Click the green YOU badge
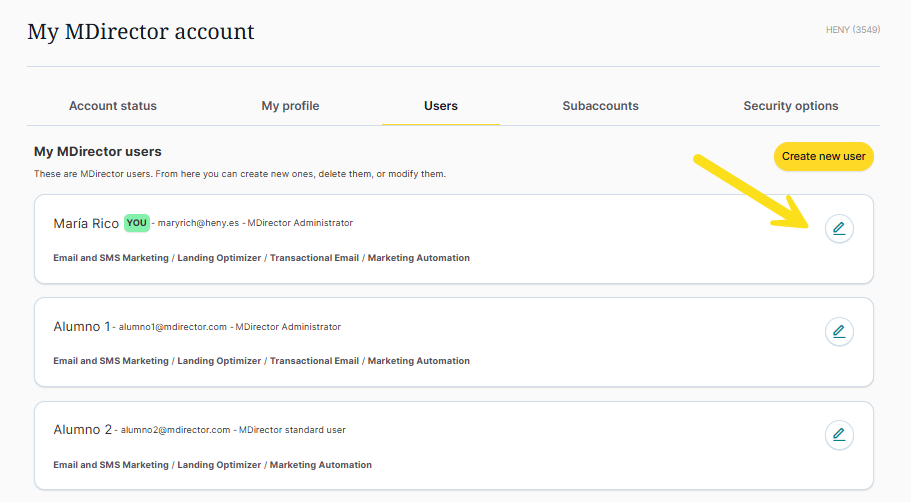 tap(137, 223)
